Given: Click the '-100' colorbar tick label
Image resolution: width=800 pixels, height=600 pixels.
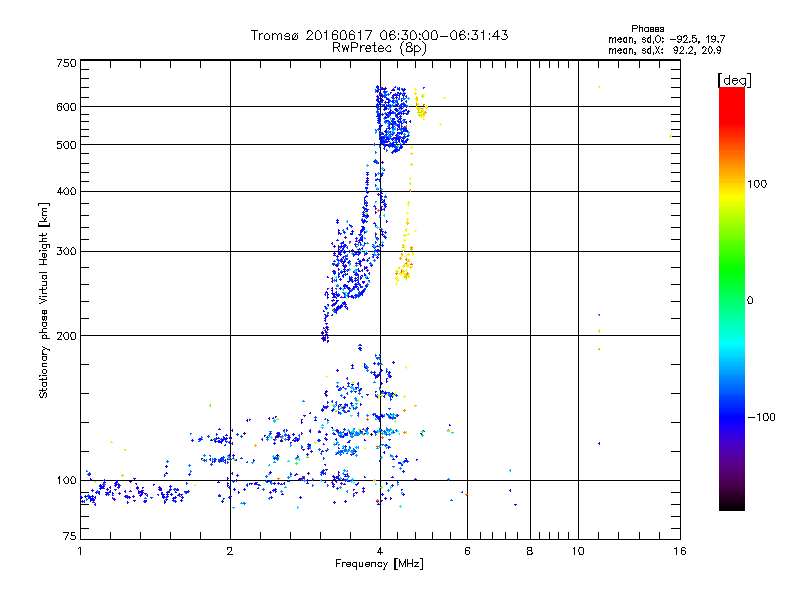Looking at the screenshot, I should 761,417.
